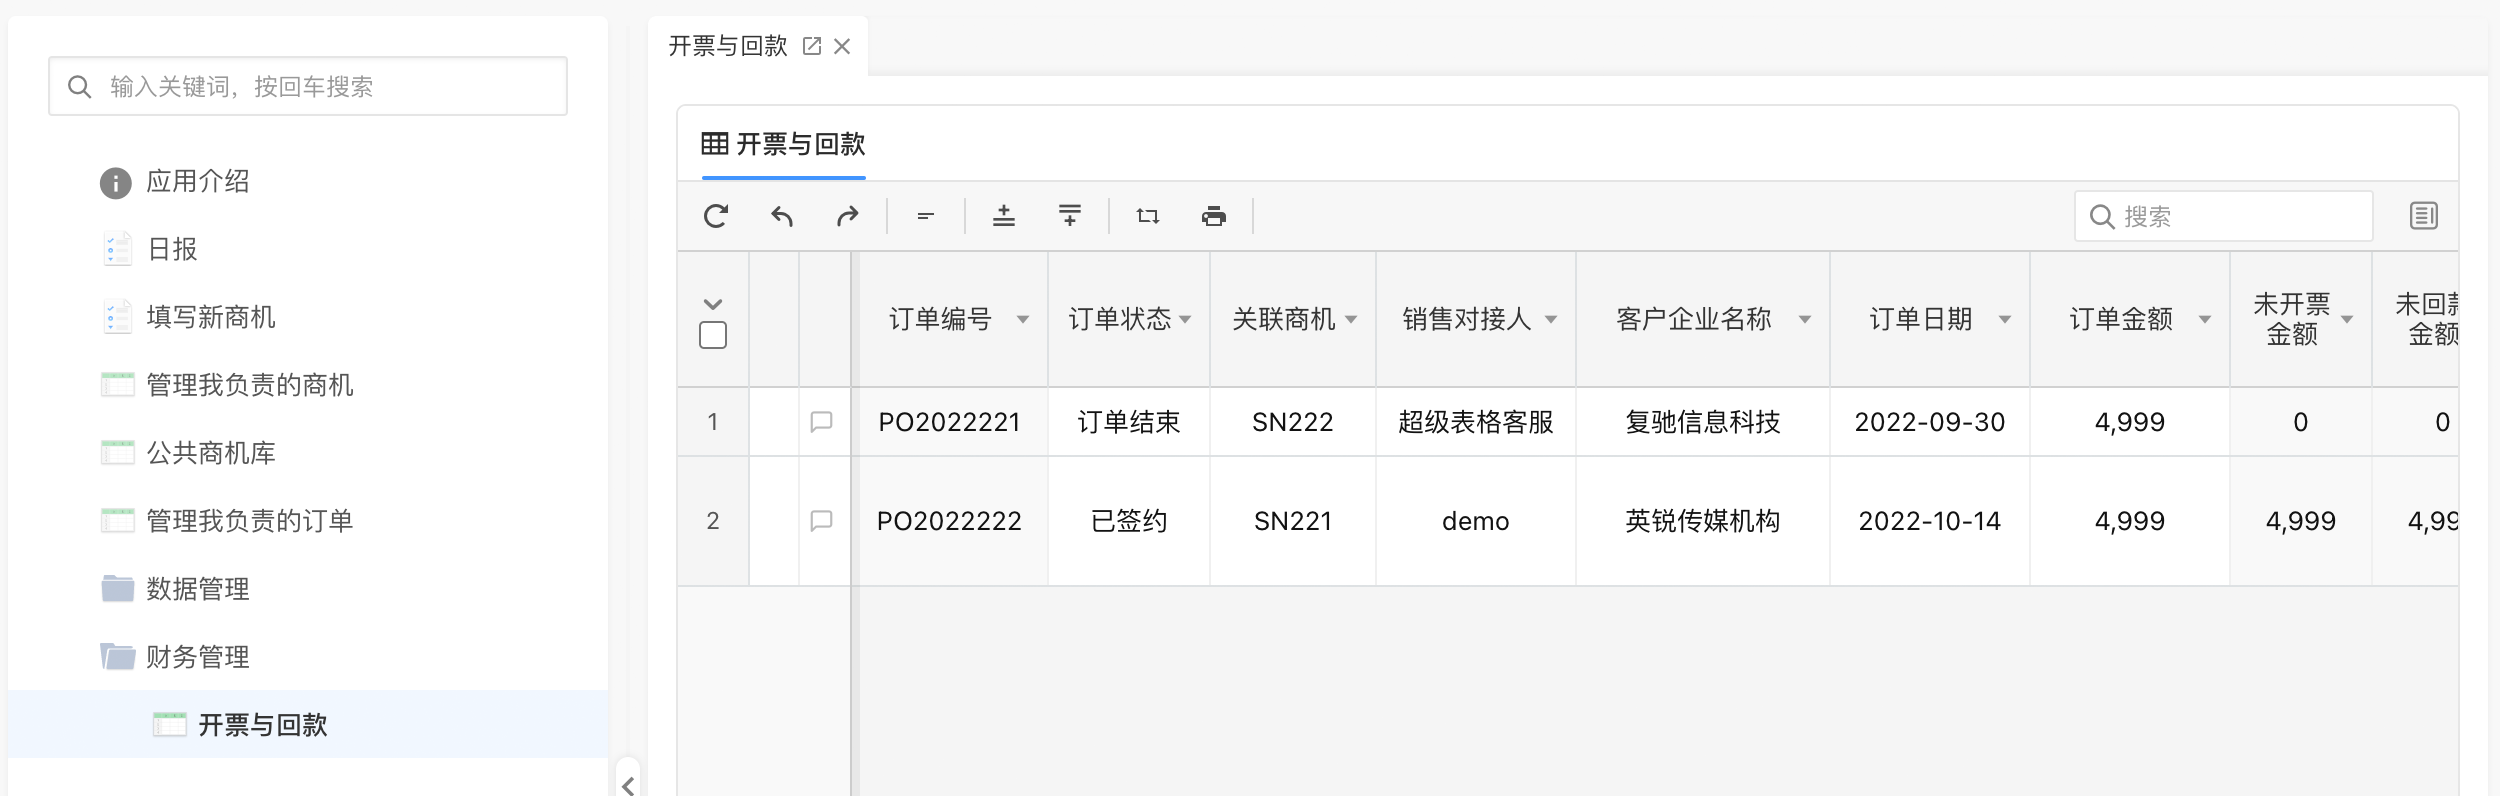Click the refresh icon in table toolbar

(716, 216)
